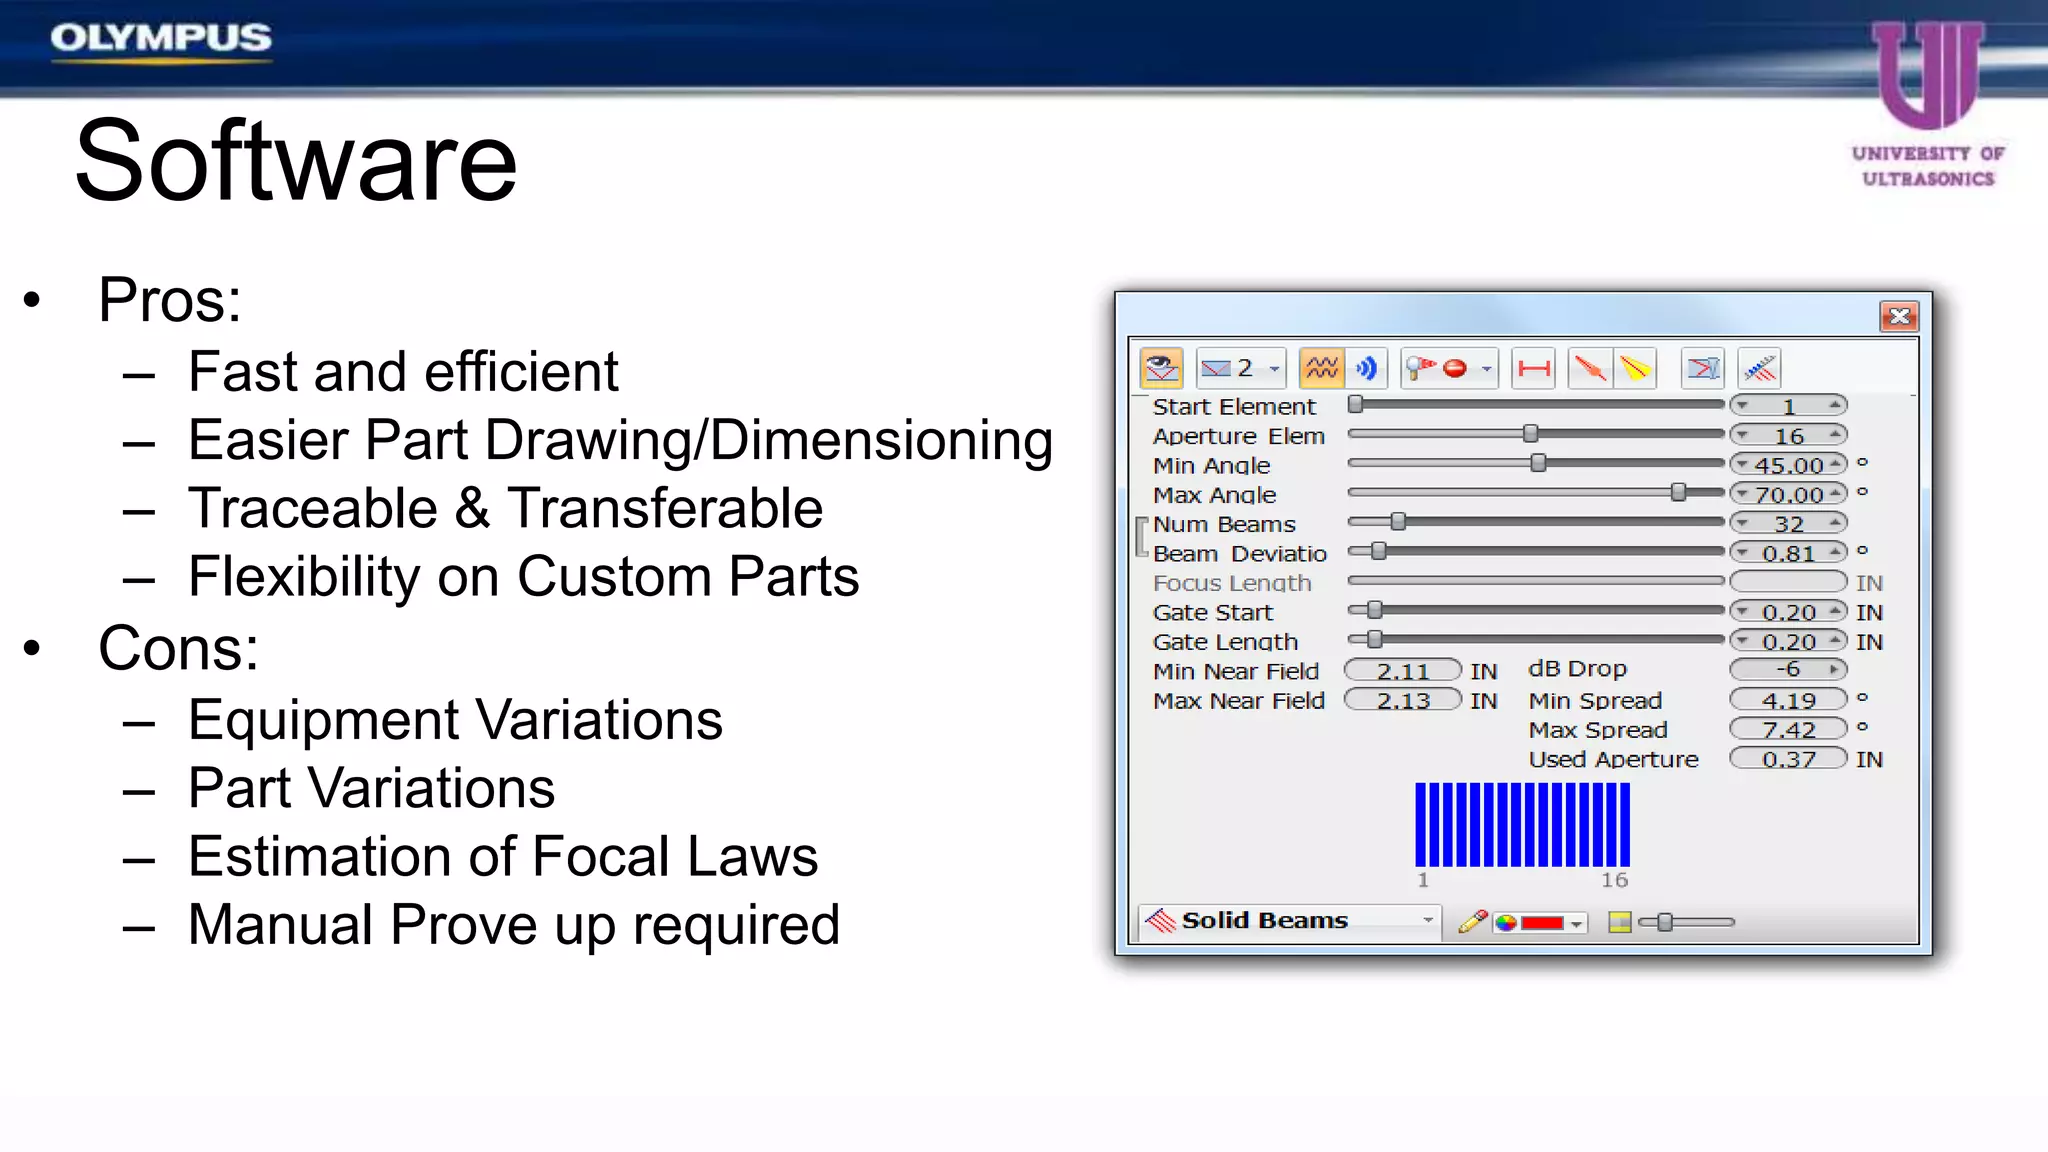
Task: Decrease the Gate Start value
Action: [x=1744, y=610]
